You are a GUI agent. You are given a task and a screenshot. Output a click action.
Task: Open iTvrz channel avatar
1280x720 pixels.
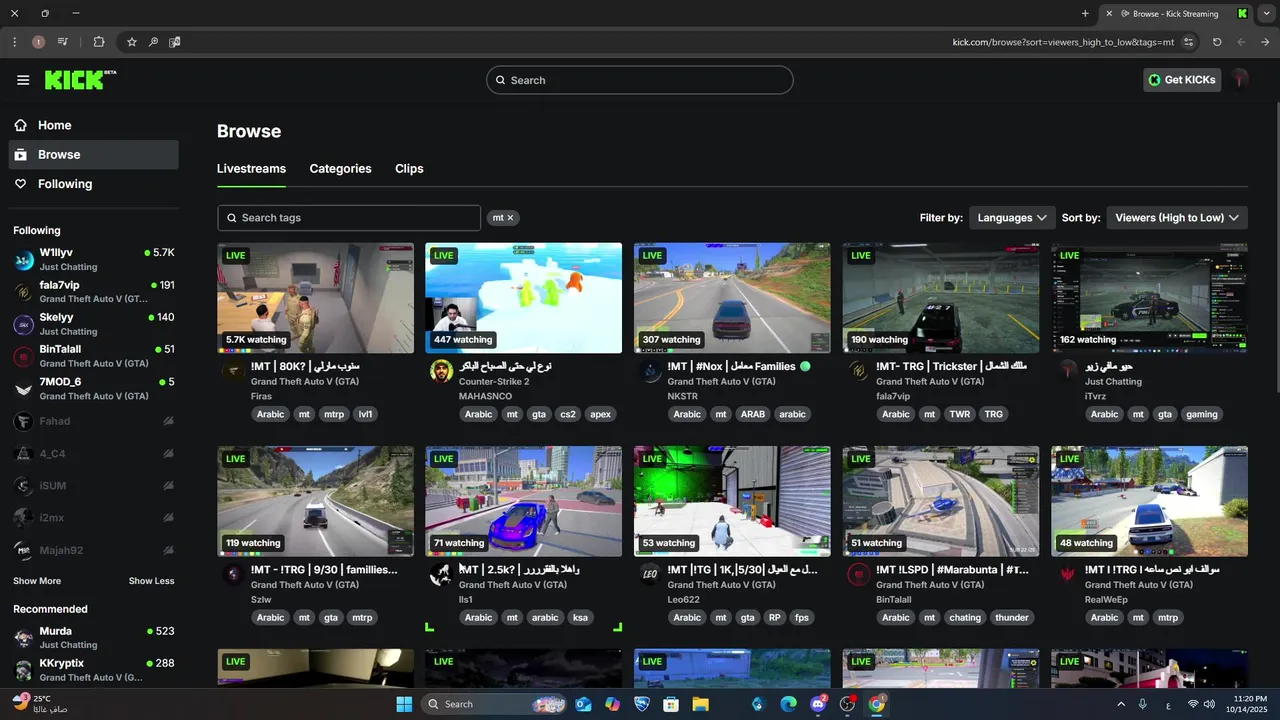point(1068,371)
